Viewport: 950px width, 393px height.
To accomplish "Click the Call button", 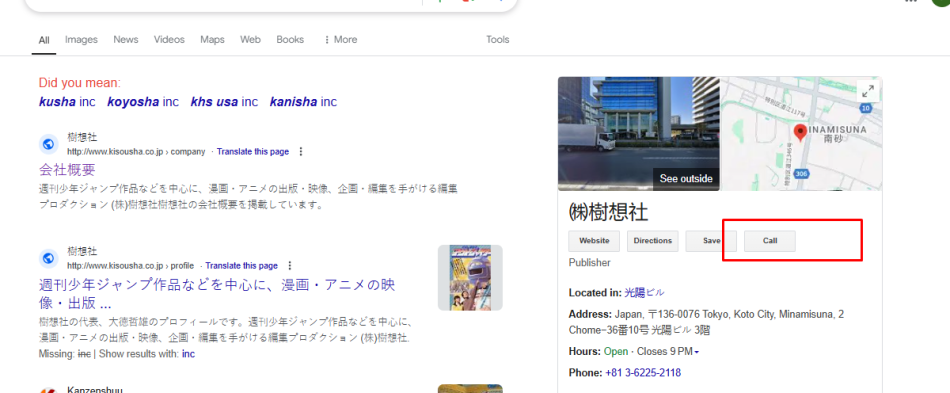I will (x=769, y=240).
